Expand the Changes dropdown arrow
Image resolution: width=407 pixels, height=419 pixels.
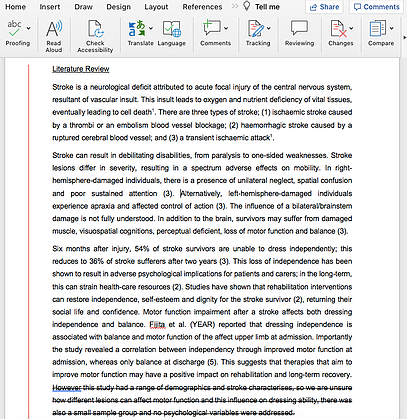[351, 28]
